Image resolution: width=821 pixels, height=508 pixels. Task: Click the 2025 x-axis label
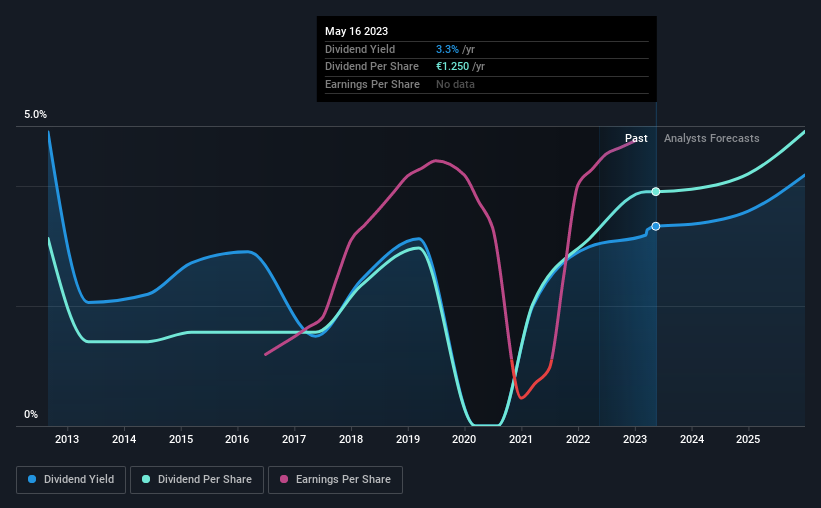point(748,439)
